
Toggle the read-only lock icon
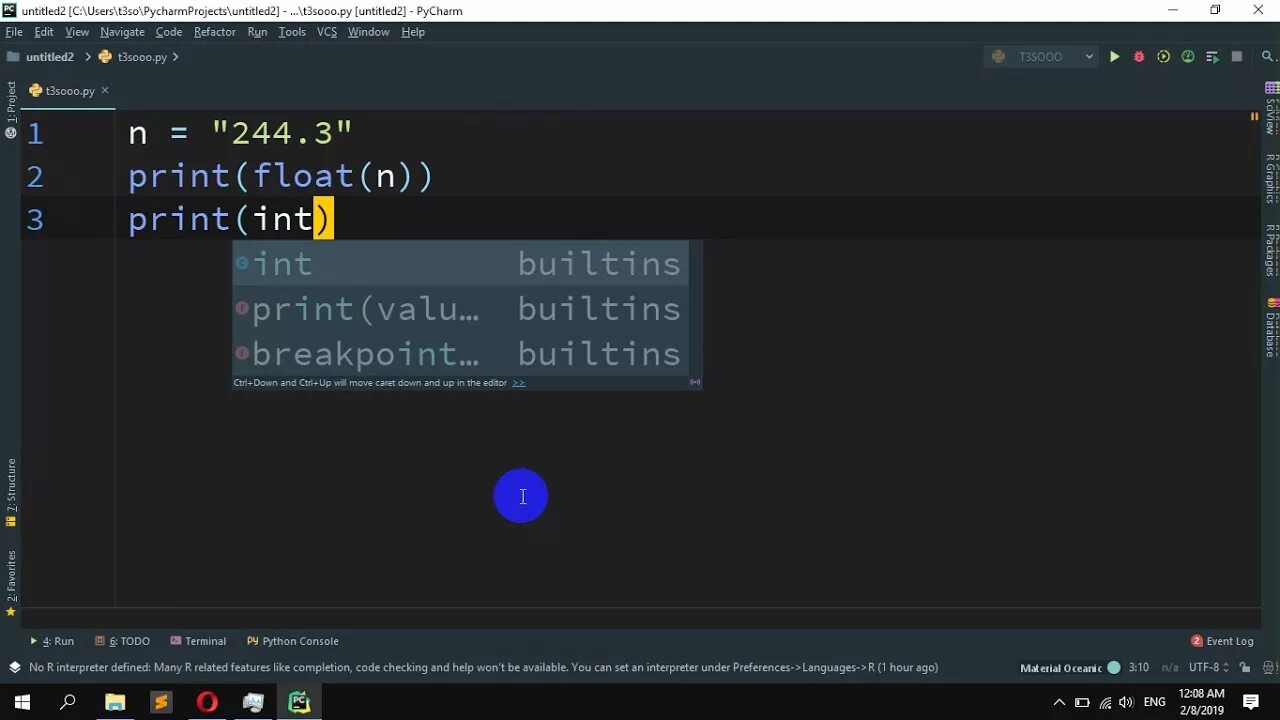click(1245, 668)
